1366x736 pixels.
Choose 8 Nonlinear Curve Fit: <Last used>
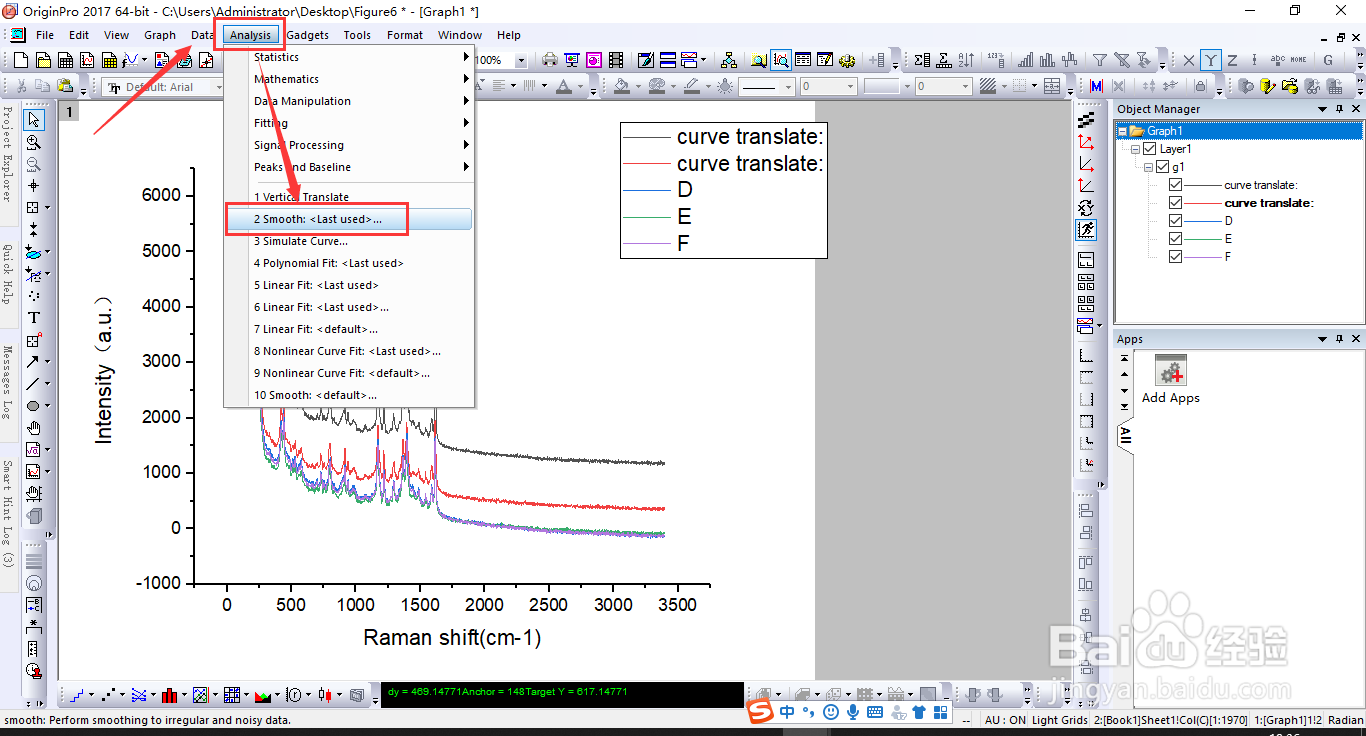point(349,351)
